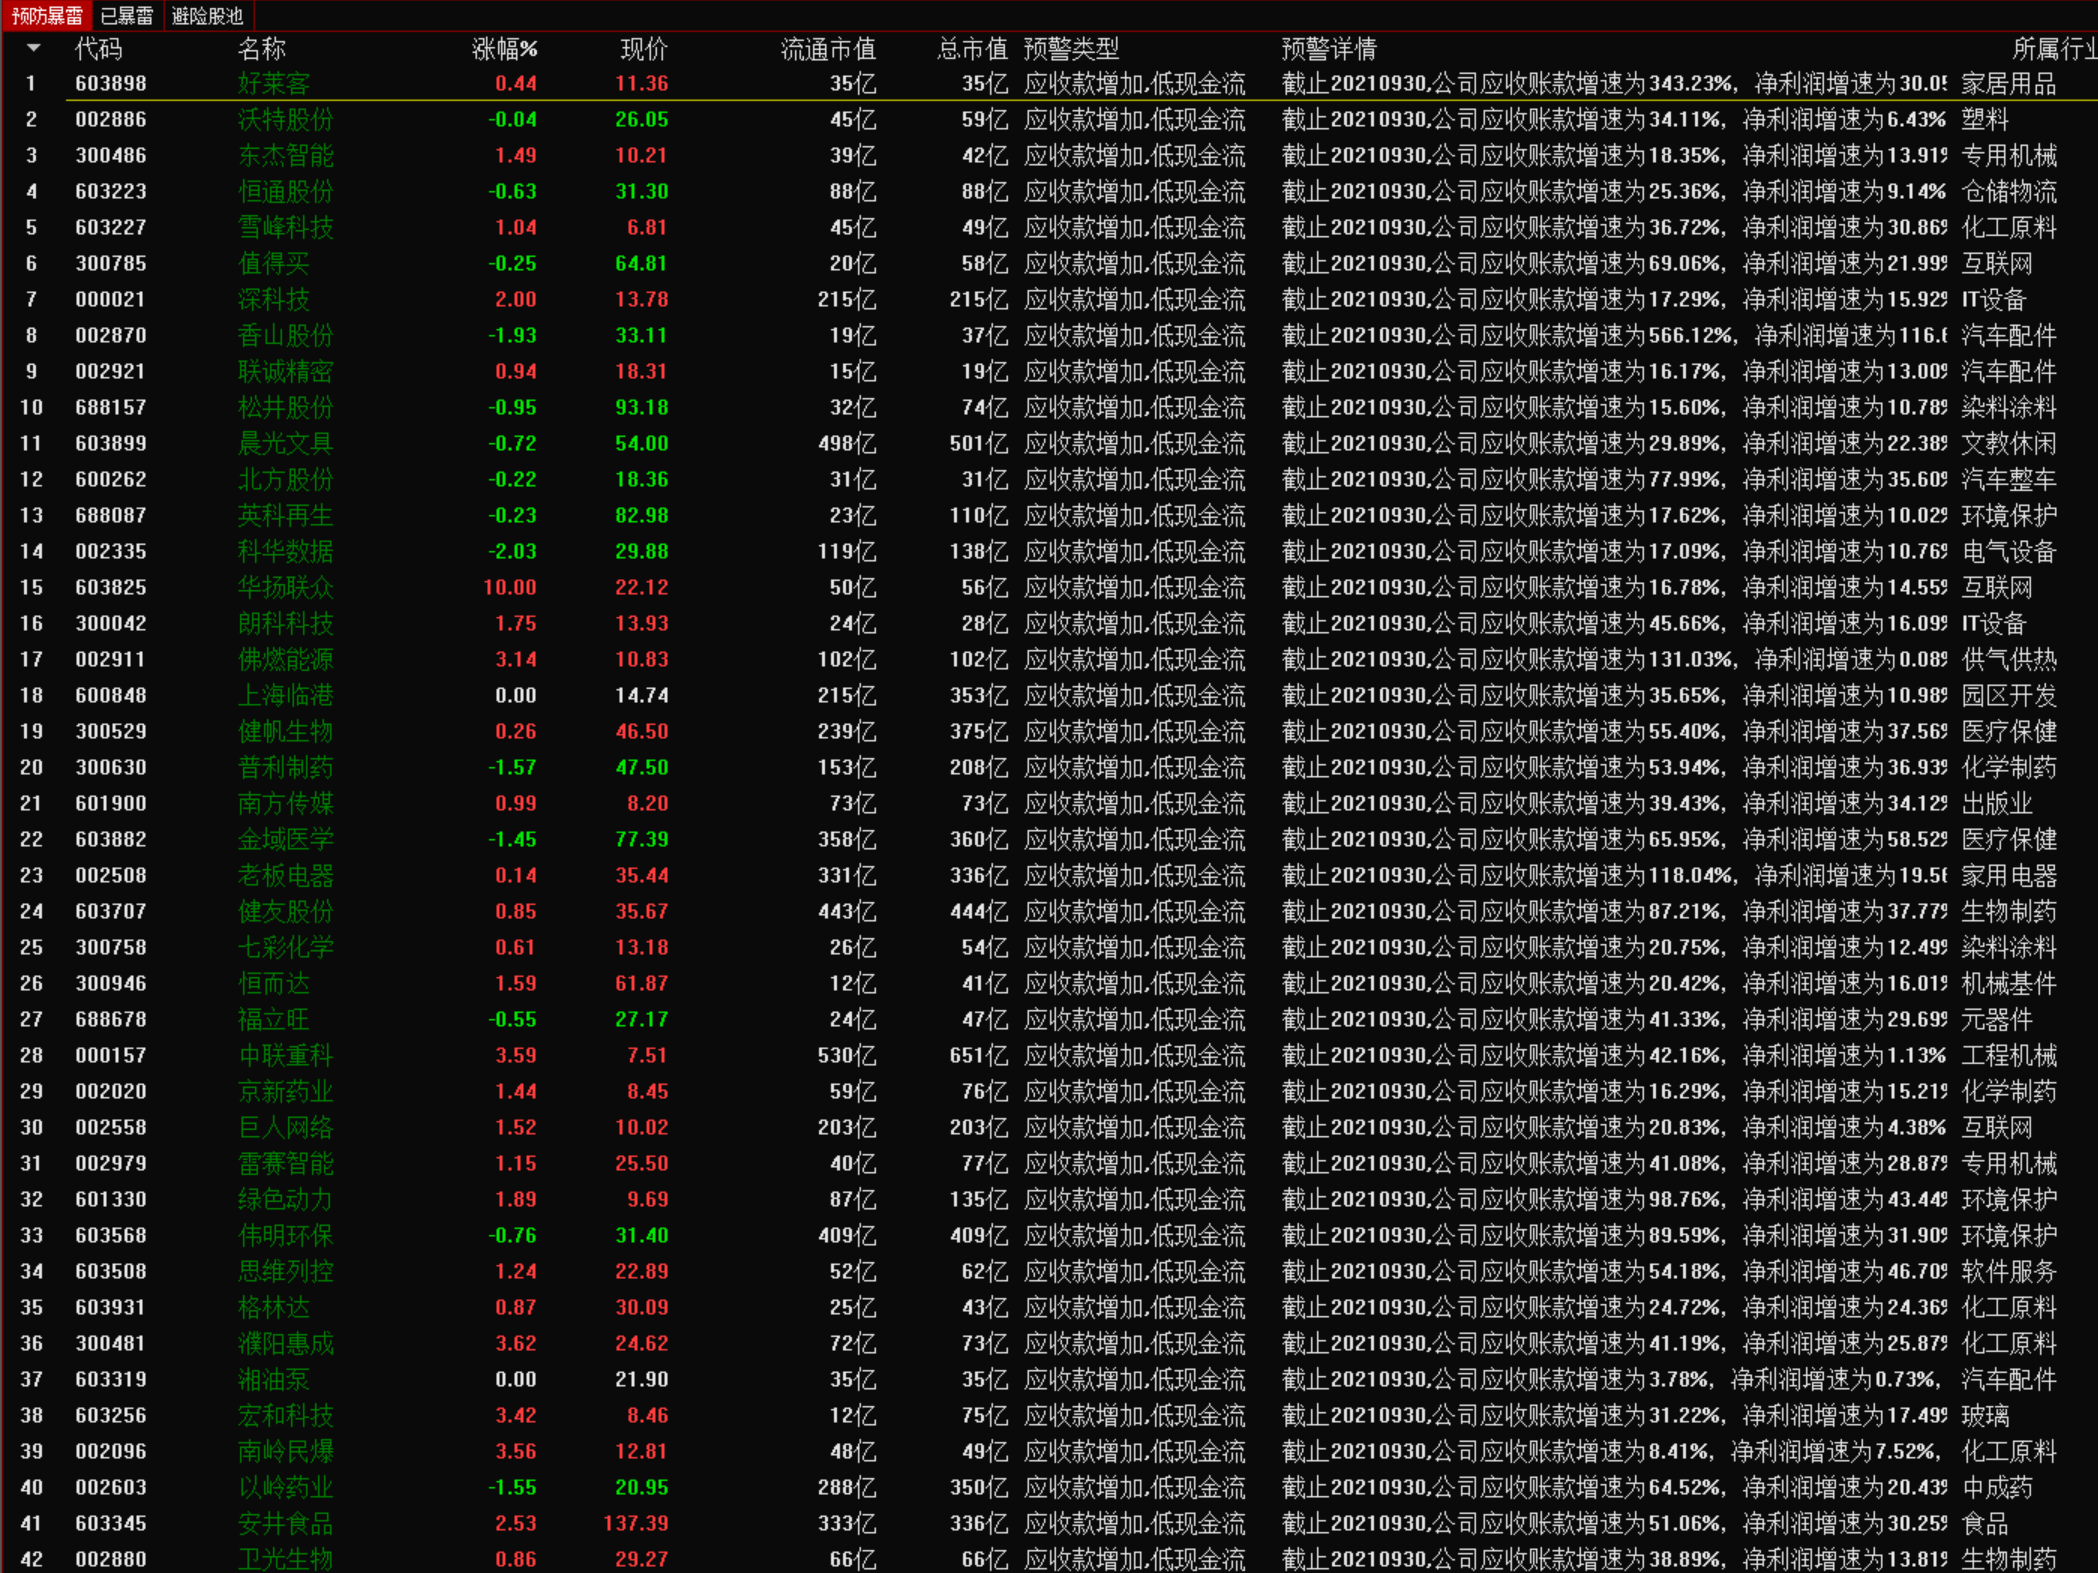This screenshot has width=2098, height=1573.
Task: Click stock name 安井食品
Action: pos(285,1524)
